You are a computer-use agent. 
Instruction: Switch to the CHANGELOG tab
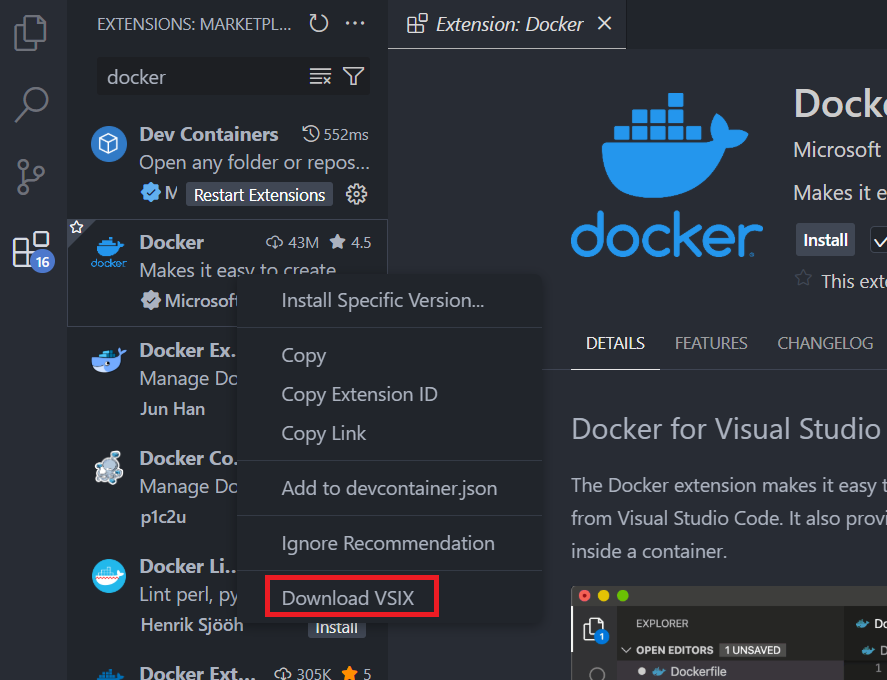click(825, 343)
